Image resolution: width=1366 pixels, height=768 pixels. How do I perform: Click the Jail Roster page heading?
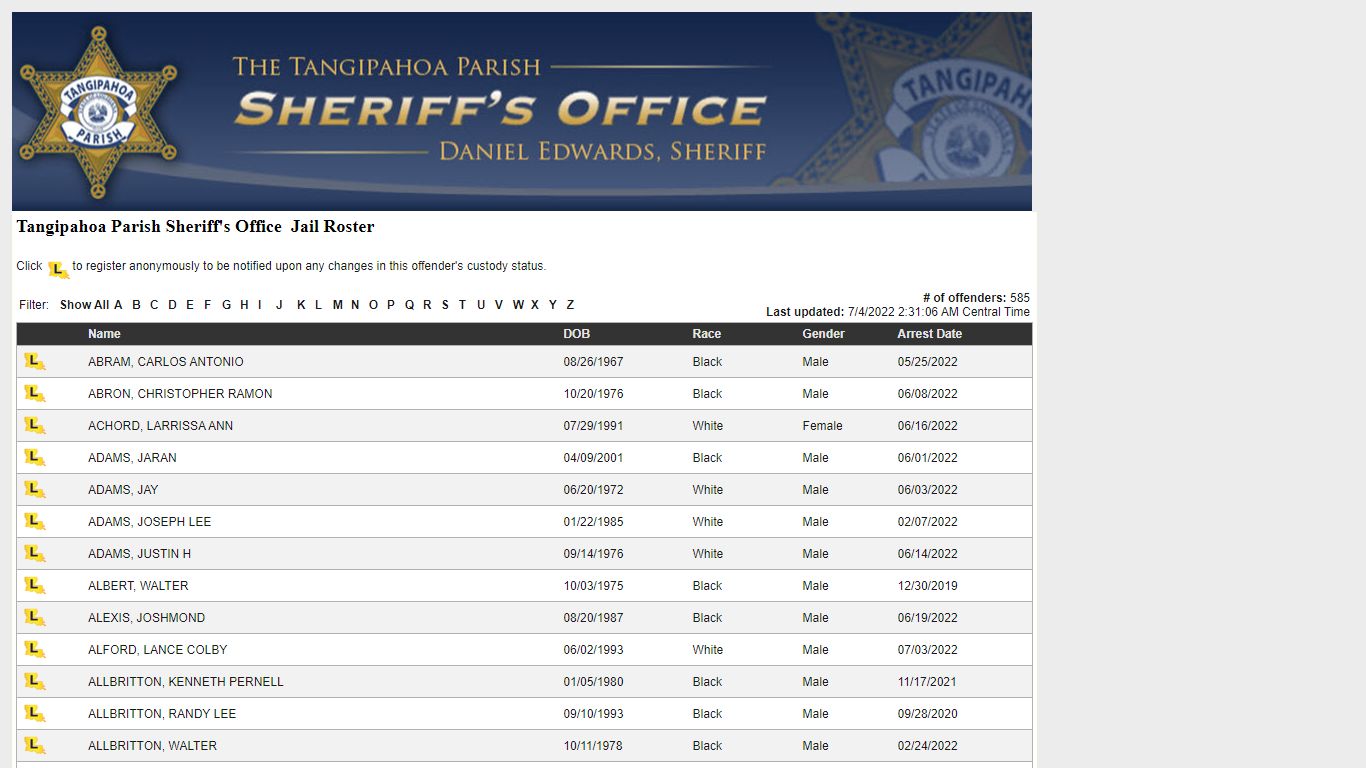click(x=195, y=227)
